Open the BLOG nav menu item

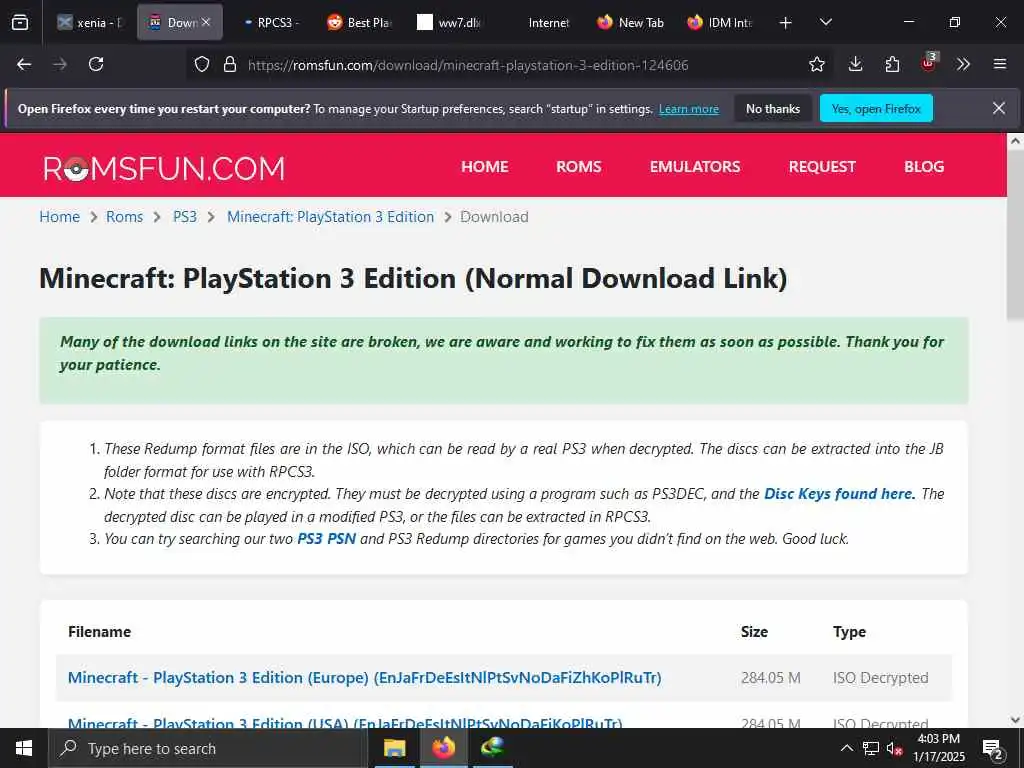tap(923, 167)
